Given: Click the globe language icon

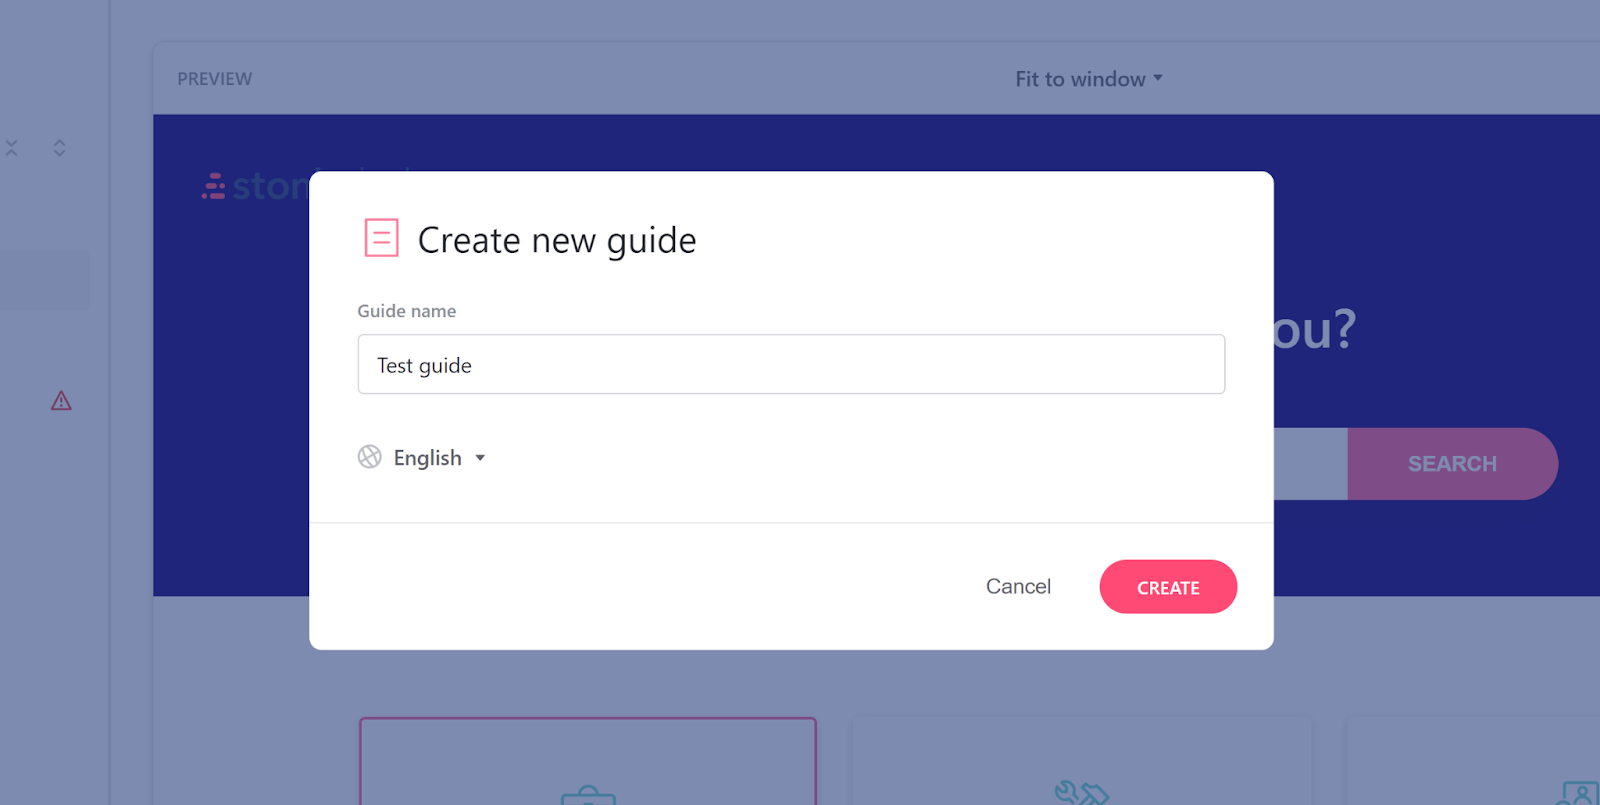Looking at the screenshot, I should [x=370, y=457].
